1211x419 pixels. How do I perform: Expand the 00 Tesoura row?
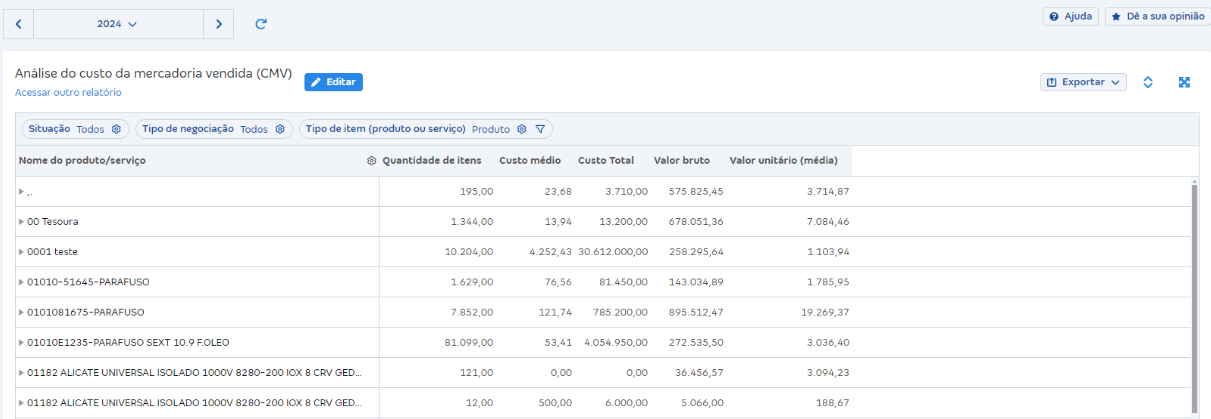[22, 222]
